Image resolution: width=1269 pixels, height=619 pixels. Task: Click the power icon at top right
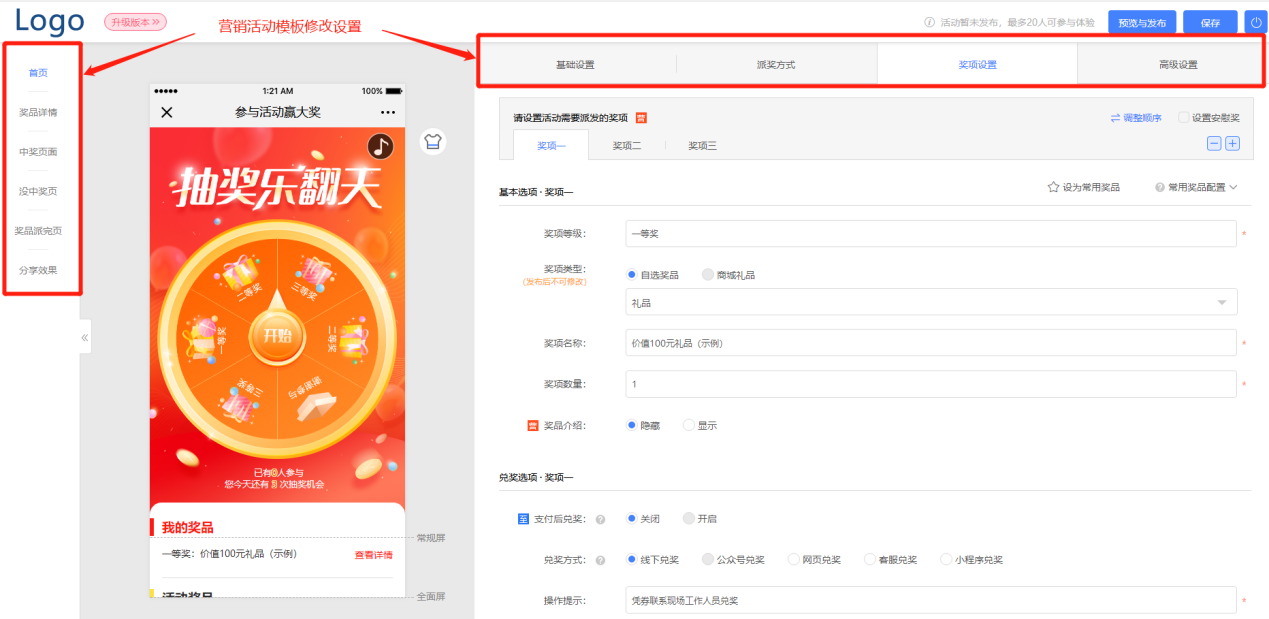tap(1256, 21)
